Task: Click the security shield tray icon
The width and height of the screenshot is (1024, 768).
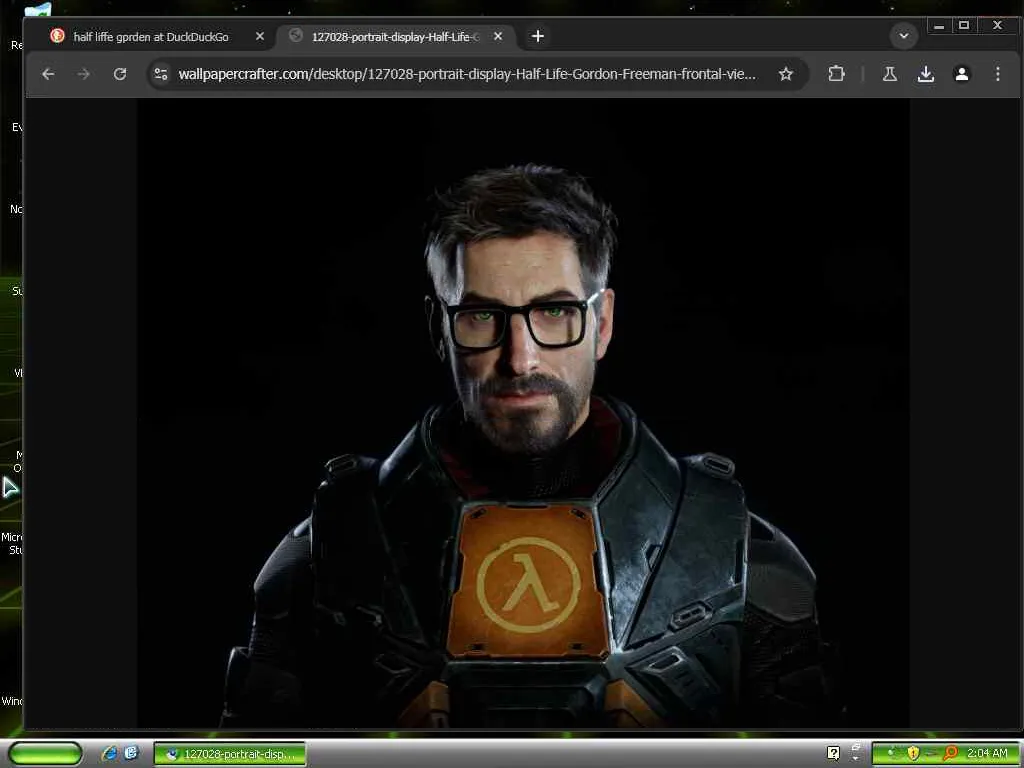Action: tap(913, 754)
